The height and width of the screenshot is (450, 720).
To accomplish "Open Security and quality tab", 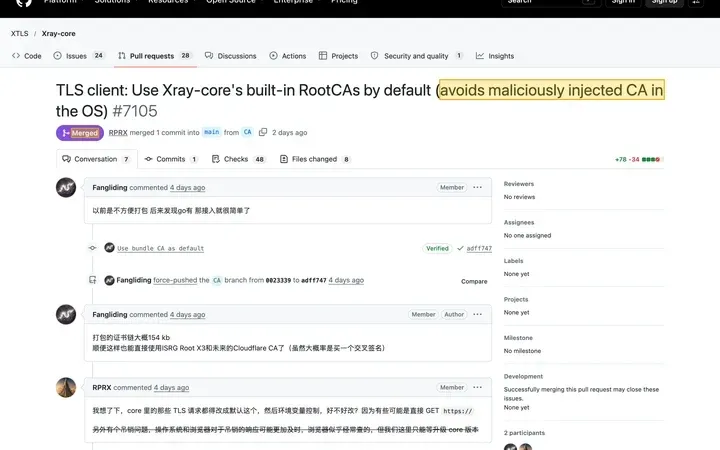I will pos(416,56).
